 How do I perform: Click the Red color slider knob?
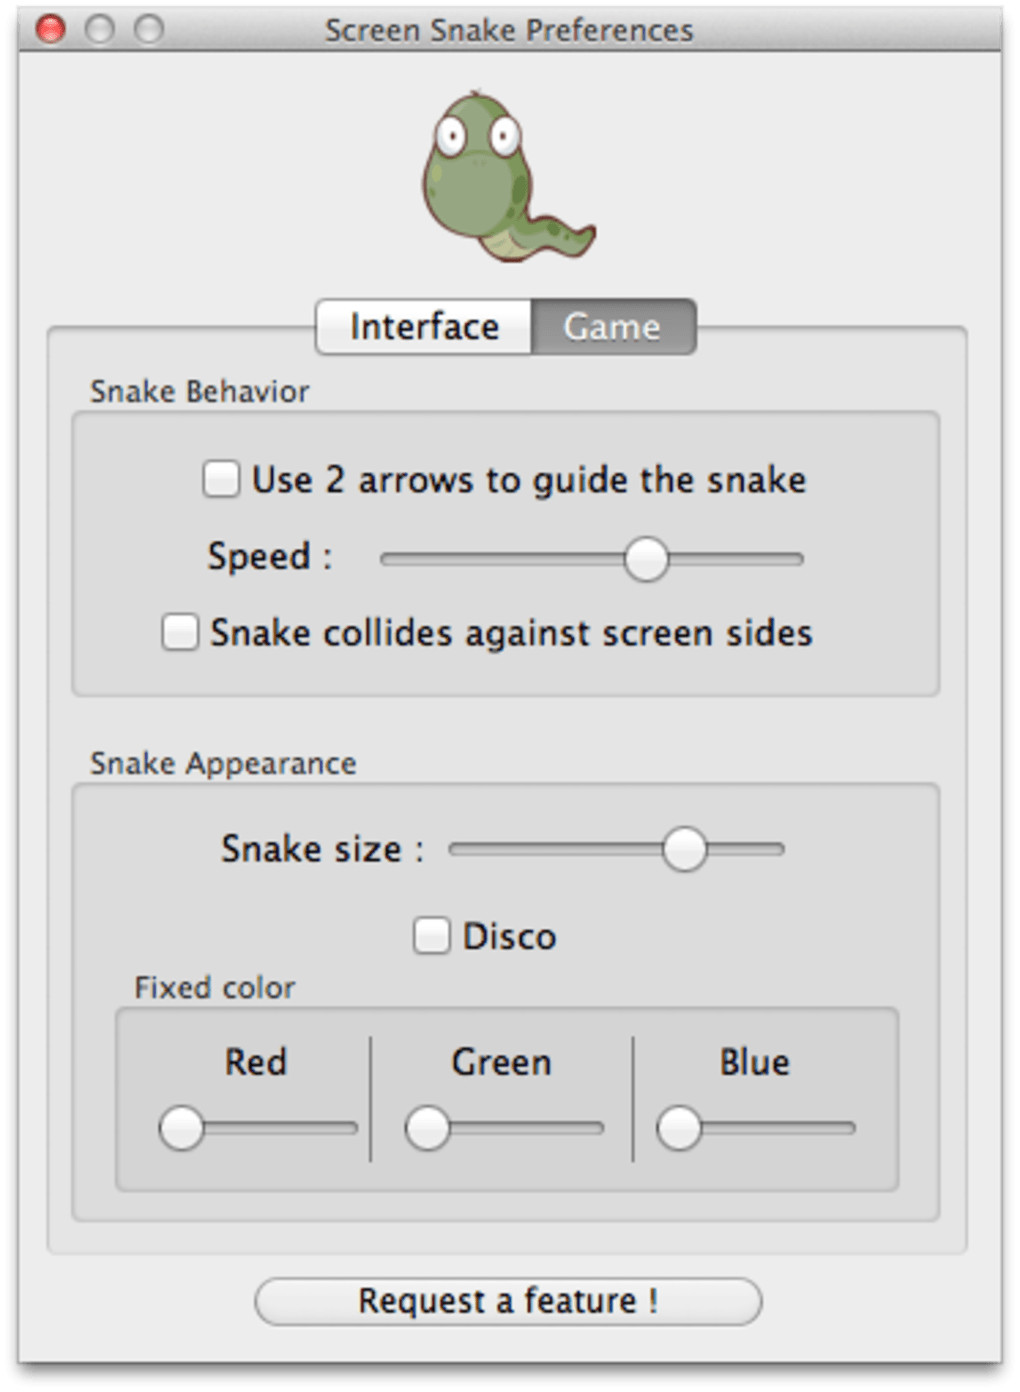click(x=182, y=1128)
